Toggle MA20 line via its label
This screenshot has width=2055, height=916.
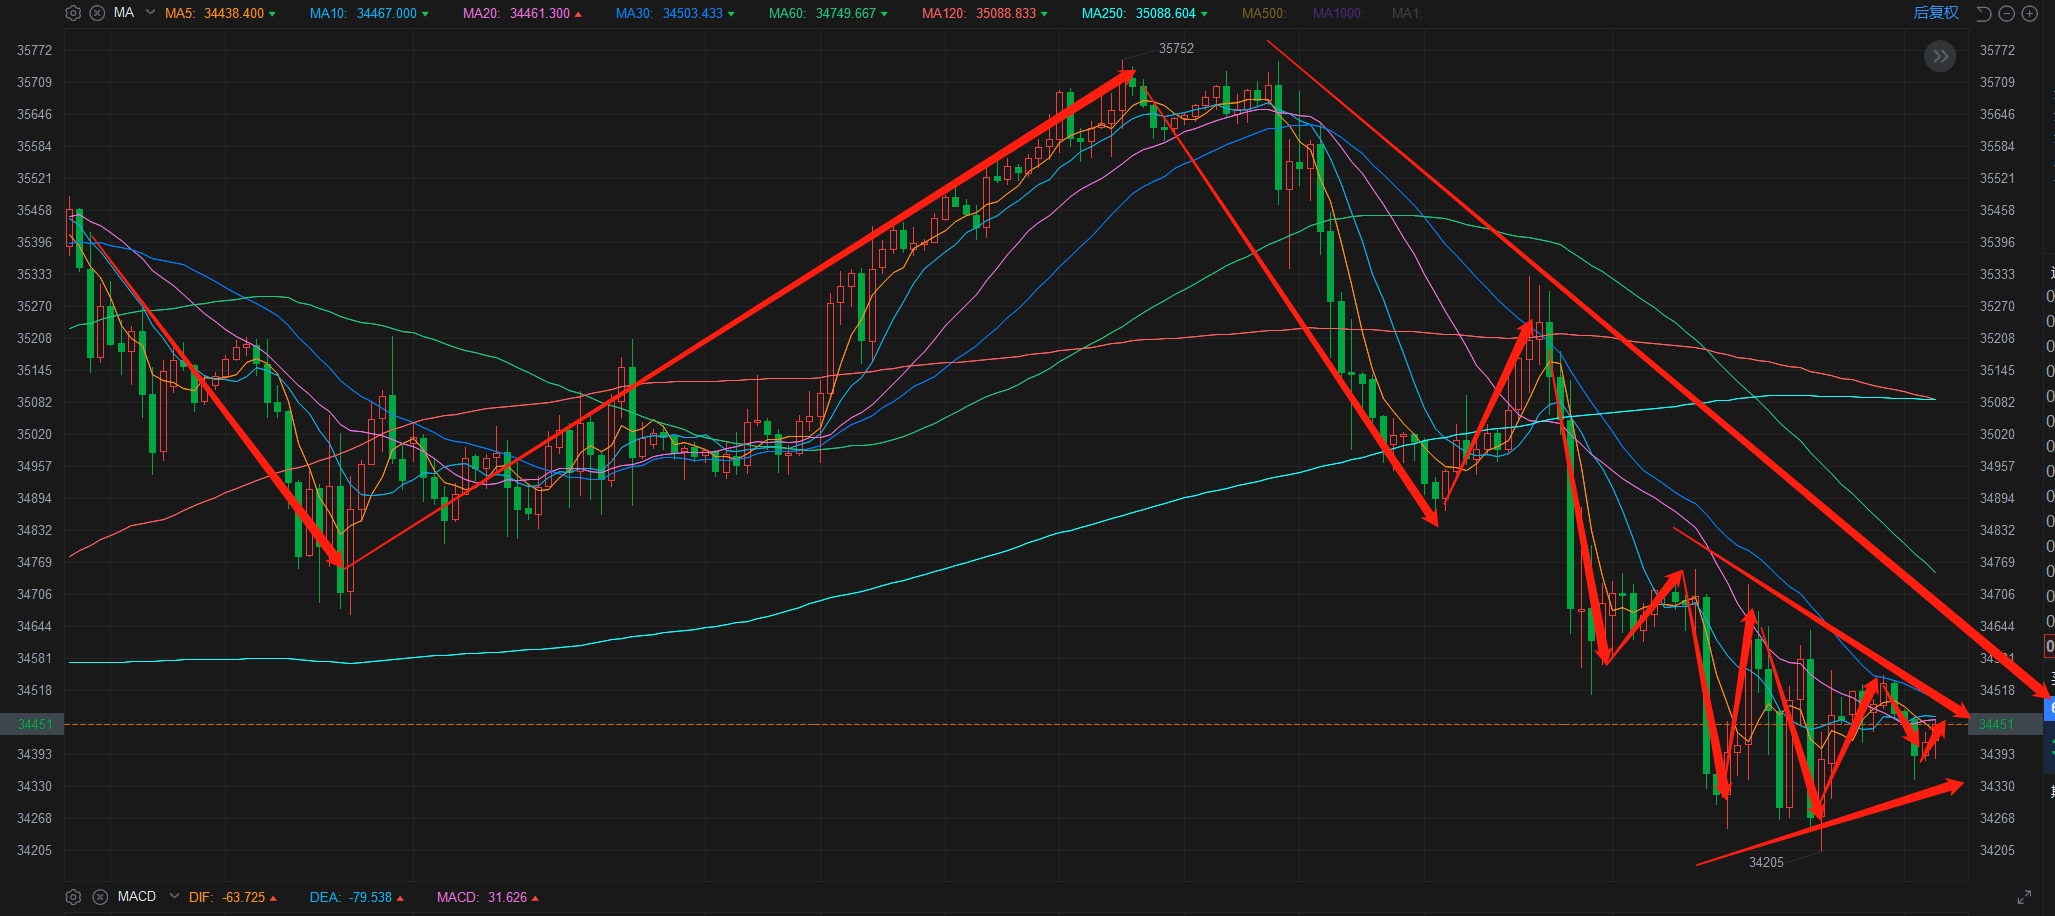click(x=482, y=13)
